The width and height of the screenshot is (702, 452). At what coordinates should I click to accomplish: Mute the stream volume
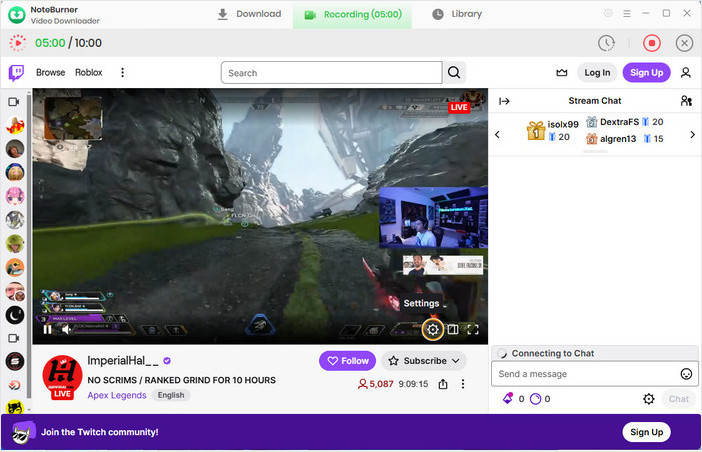pyautogui.click(x=66, y=329)
